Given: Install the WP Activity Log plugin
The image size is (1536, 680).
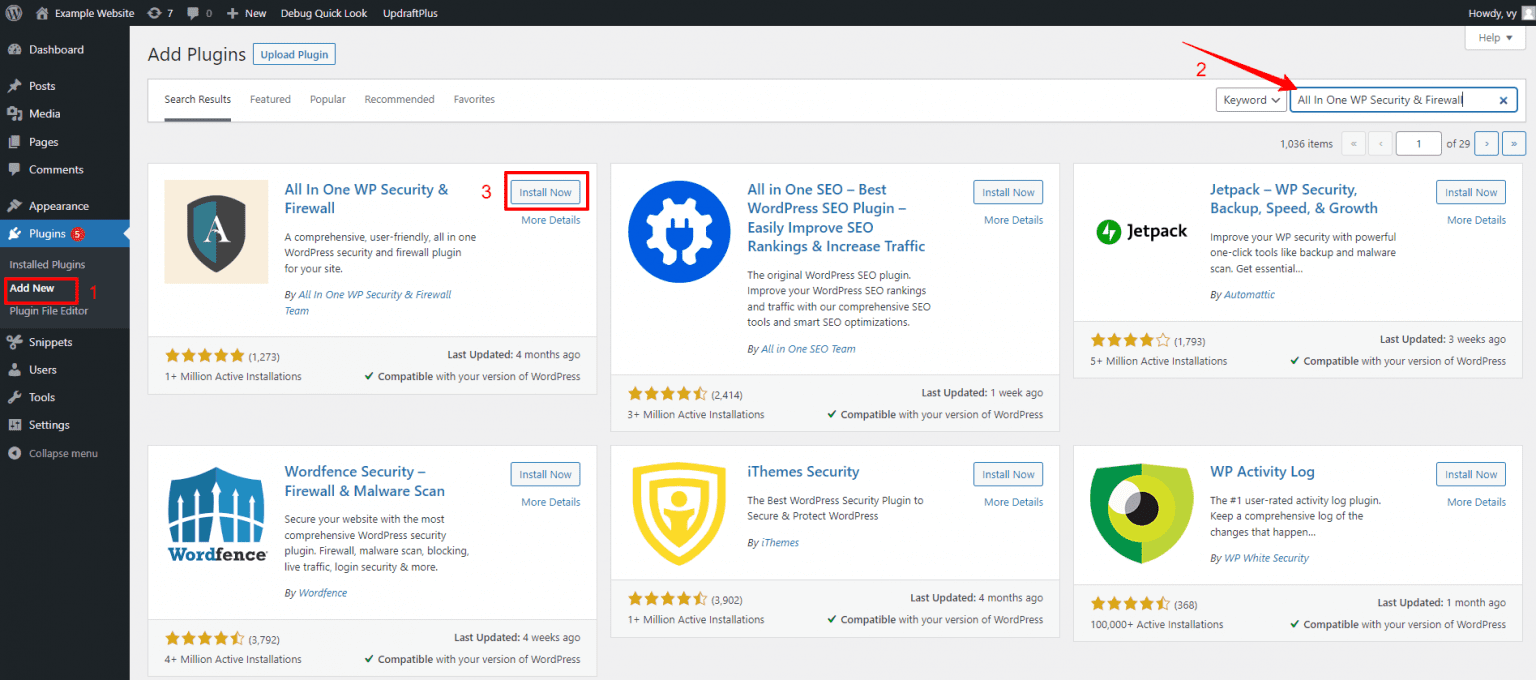Looking at the screenshot, I should [1471, 474].
